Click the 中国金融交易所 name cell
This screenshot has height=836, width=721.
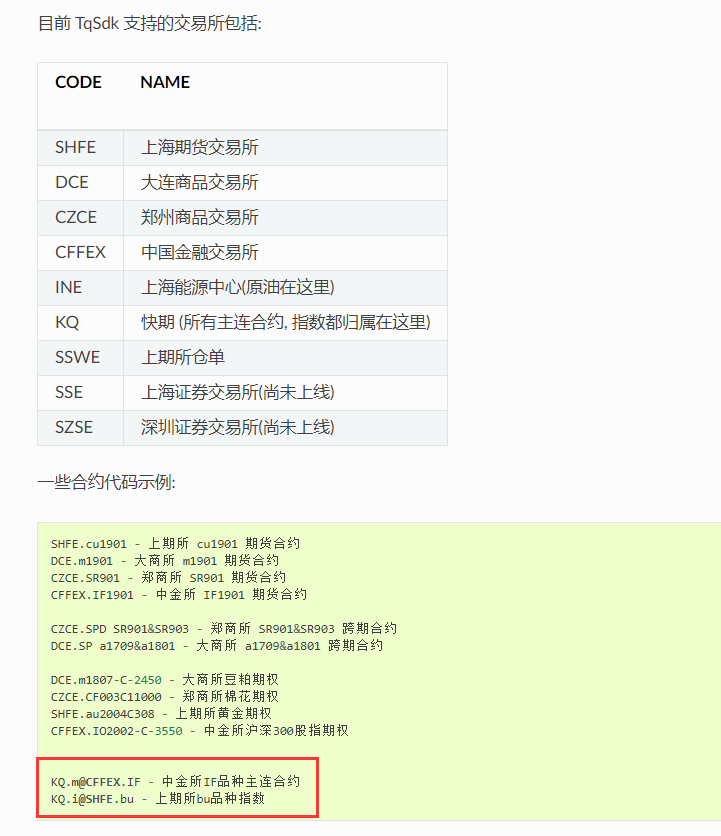click(285, 253)
